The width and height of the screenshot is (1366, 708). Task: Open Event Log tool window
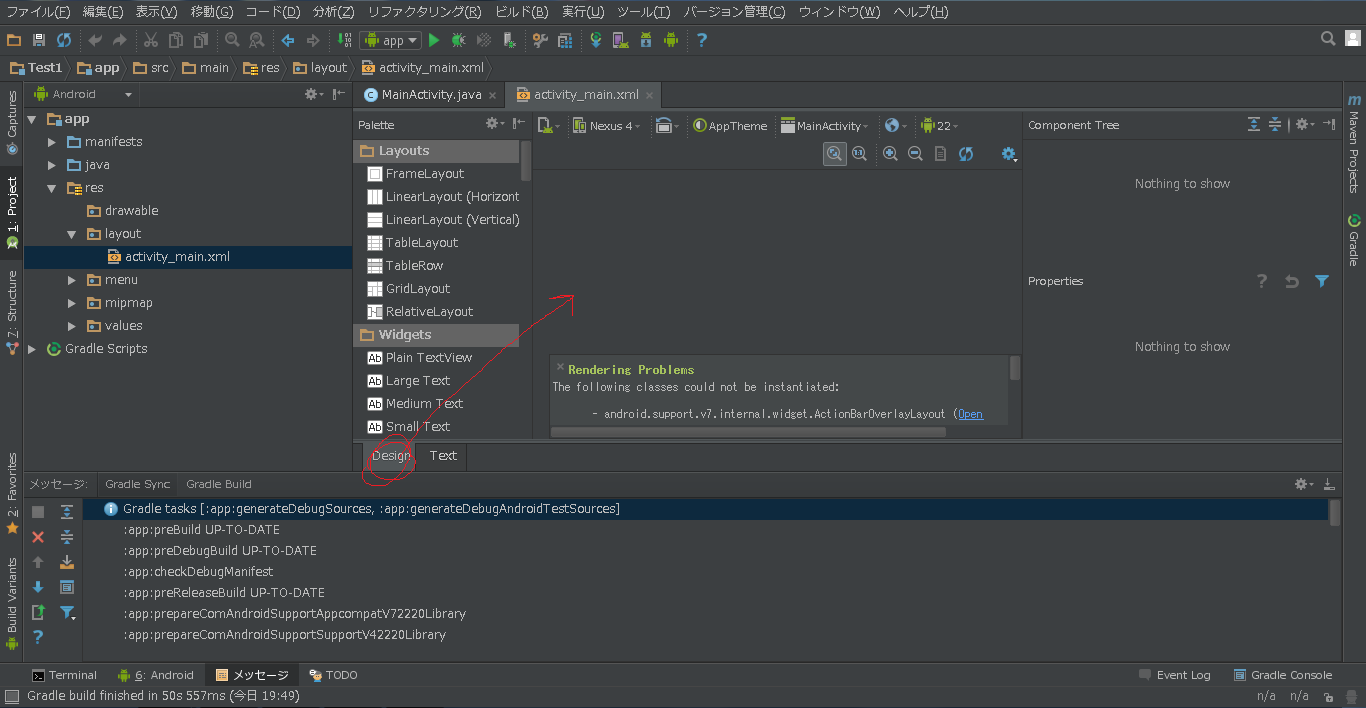(1174, 675)
